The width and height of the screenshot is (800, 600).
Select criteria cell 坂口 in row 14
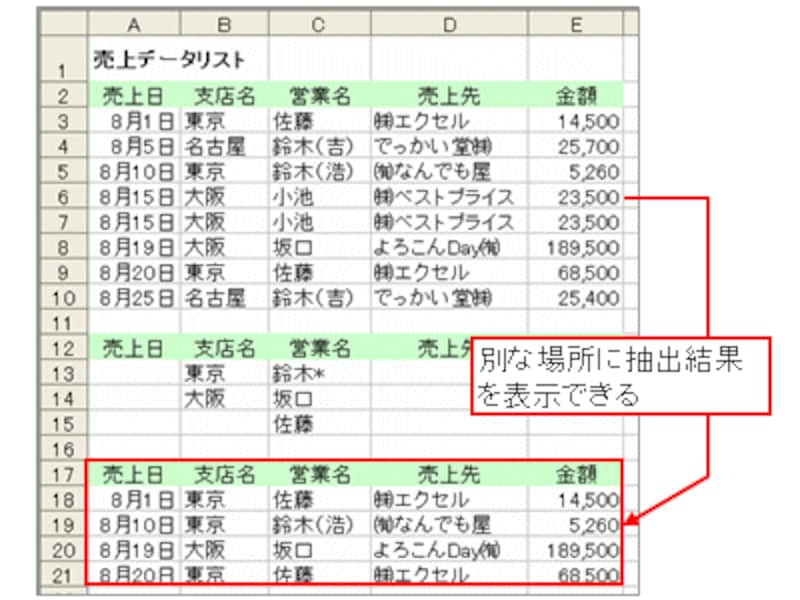pos(320,399)
